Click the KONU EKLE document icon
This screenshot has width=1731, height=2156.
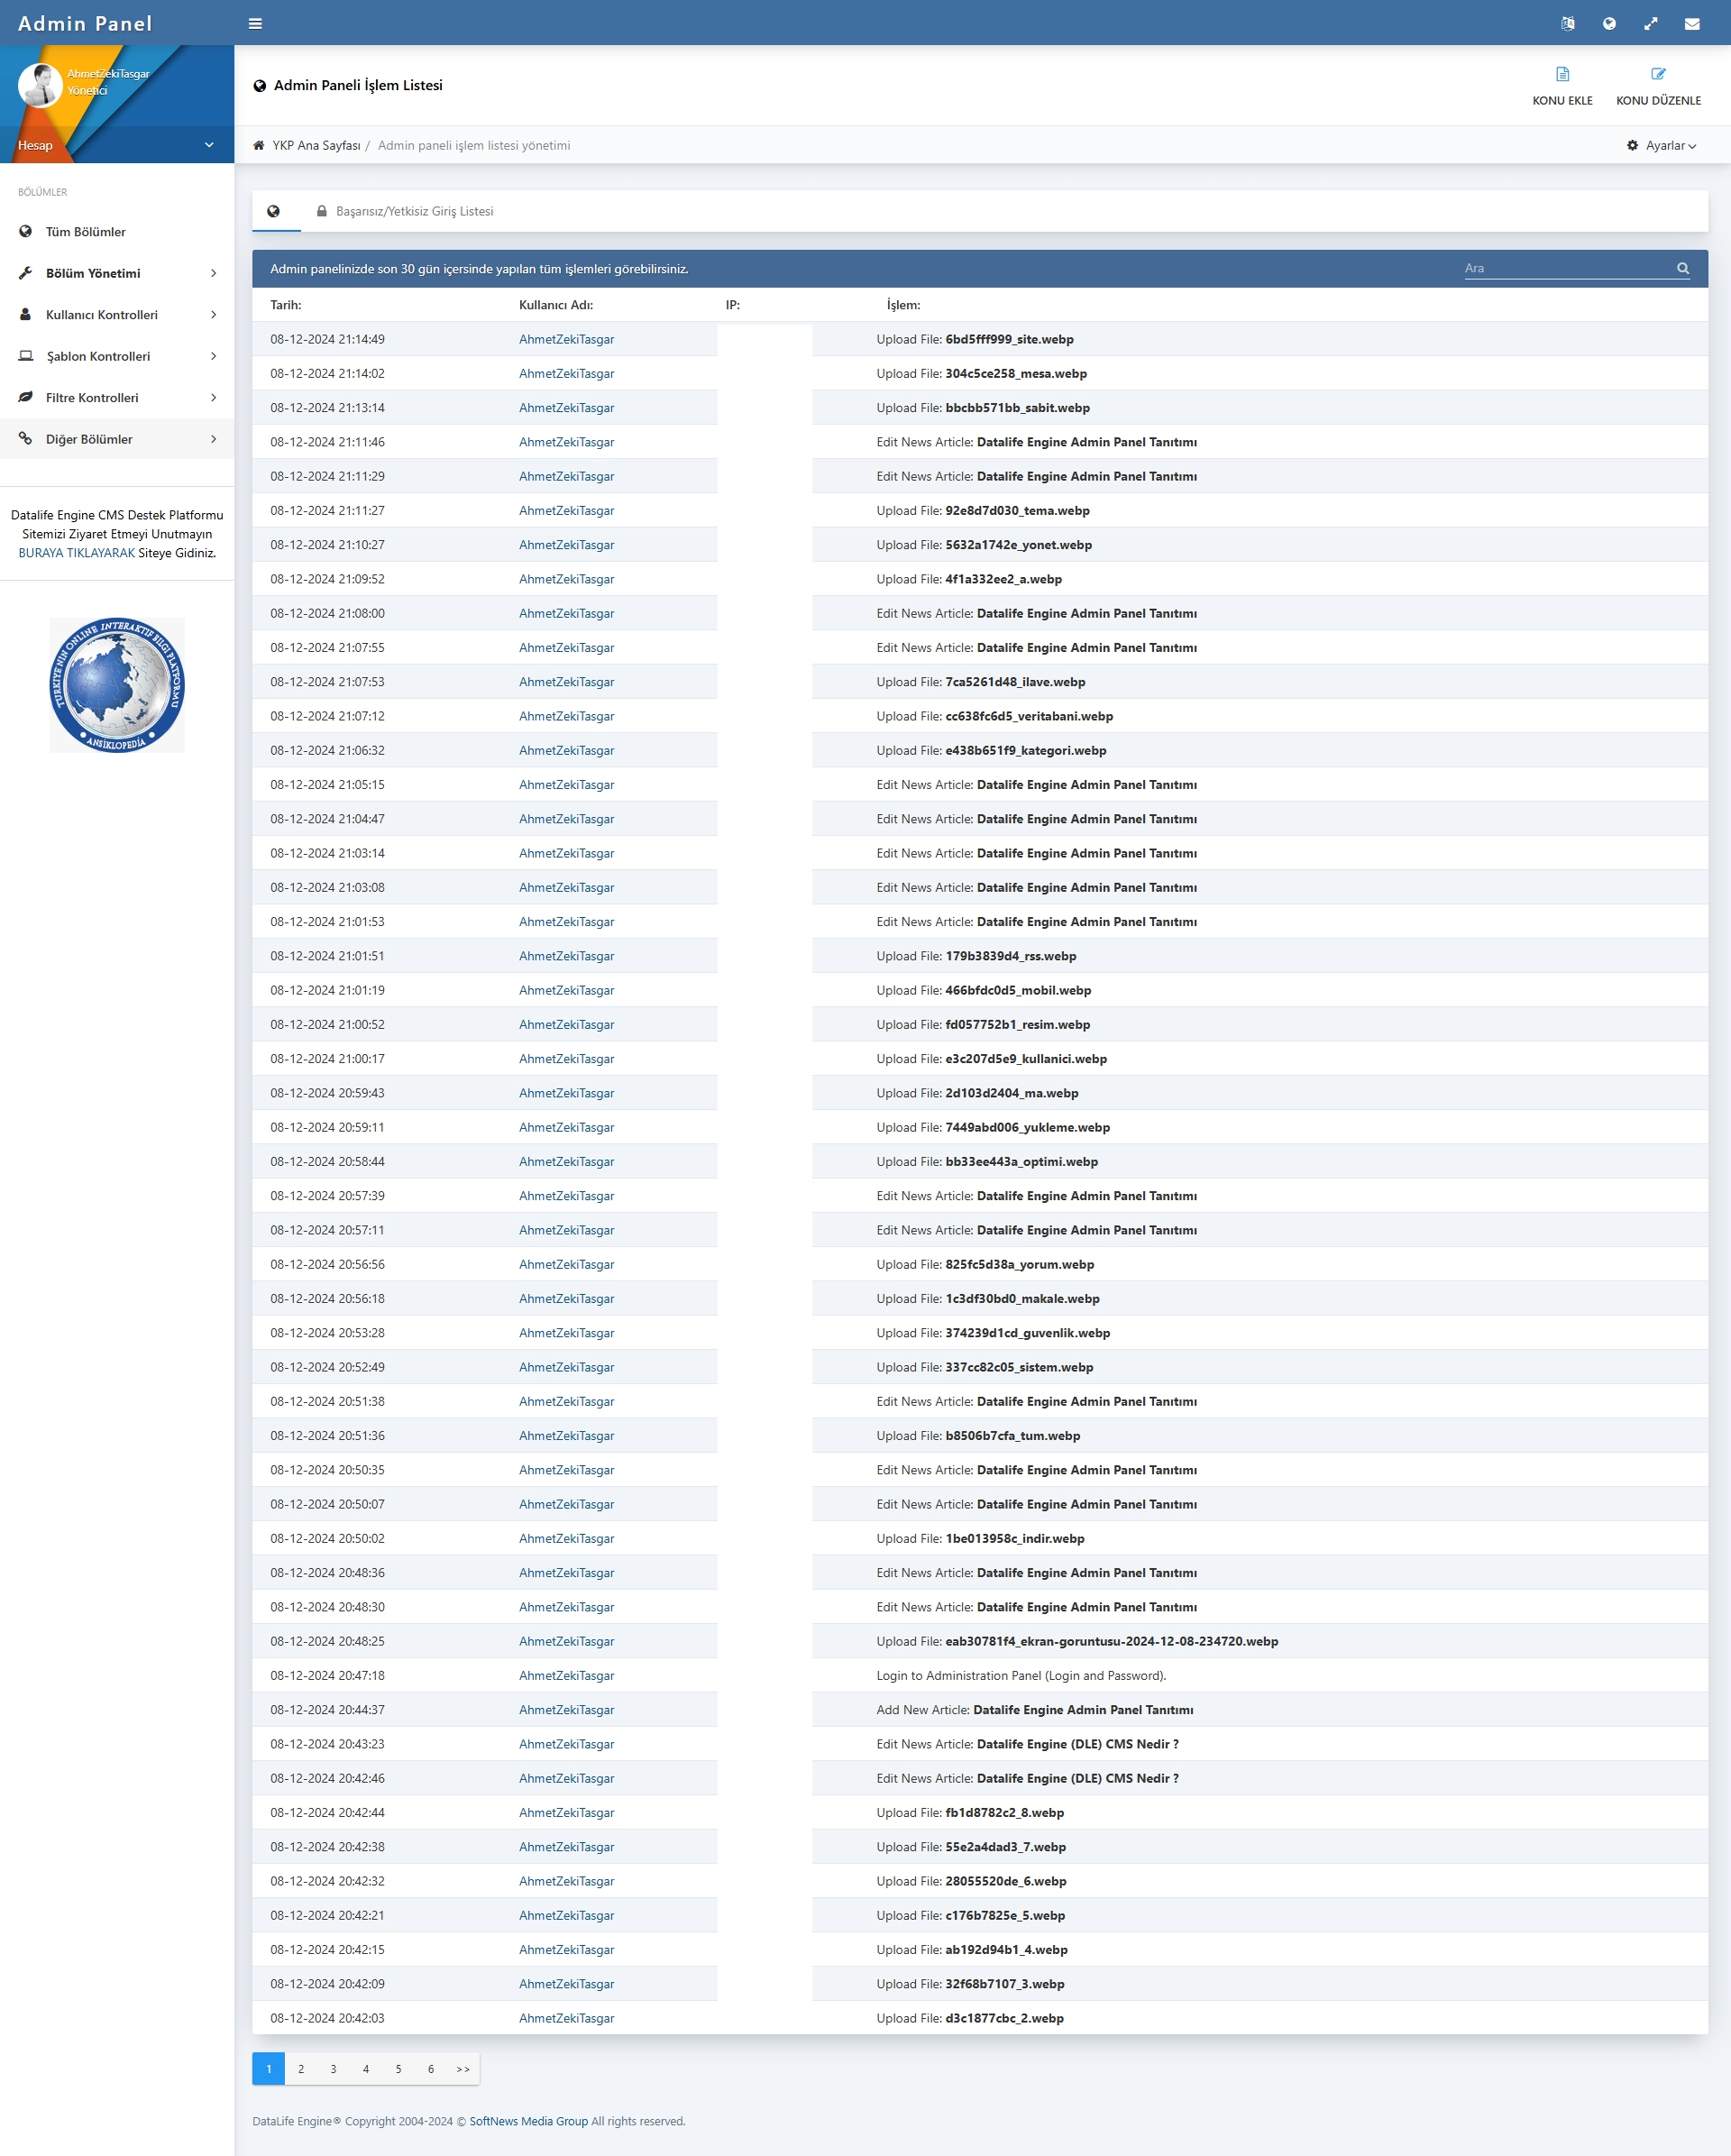[x=1562, y=74]
